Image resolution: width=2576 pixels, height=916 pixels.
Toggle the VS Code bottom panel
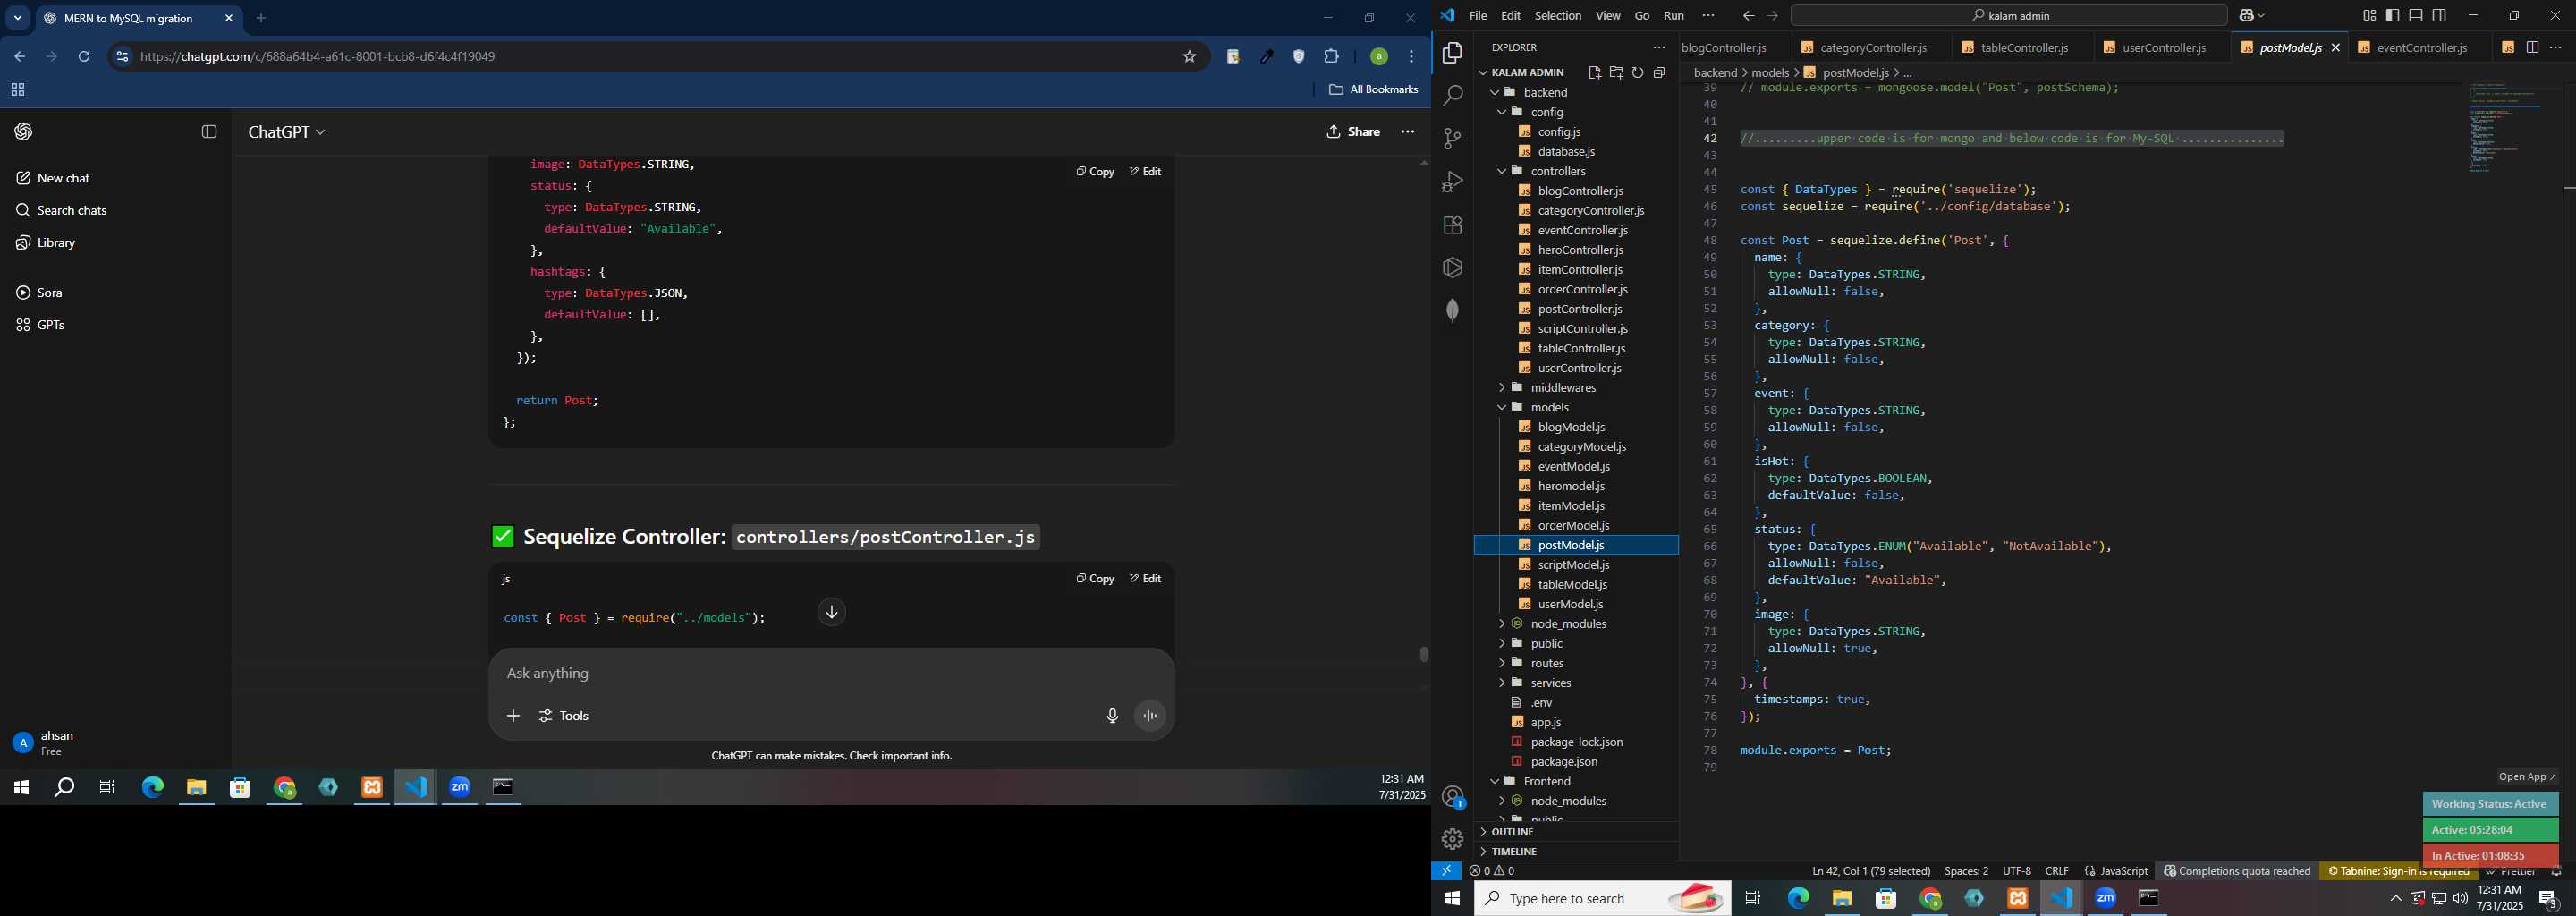click(2415, 15)
